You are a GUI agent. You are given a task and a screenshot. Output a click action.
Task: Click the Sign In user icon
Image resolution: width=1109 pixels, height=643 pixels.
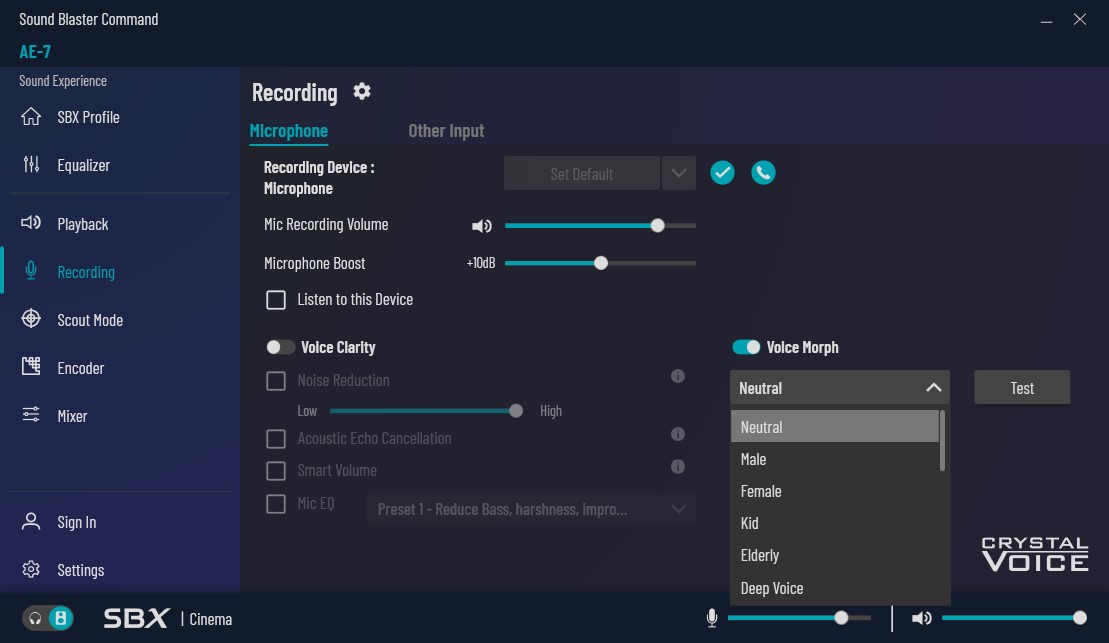click(x=31, y=521)
